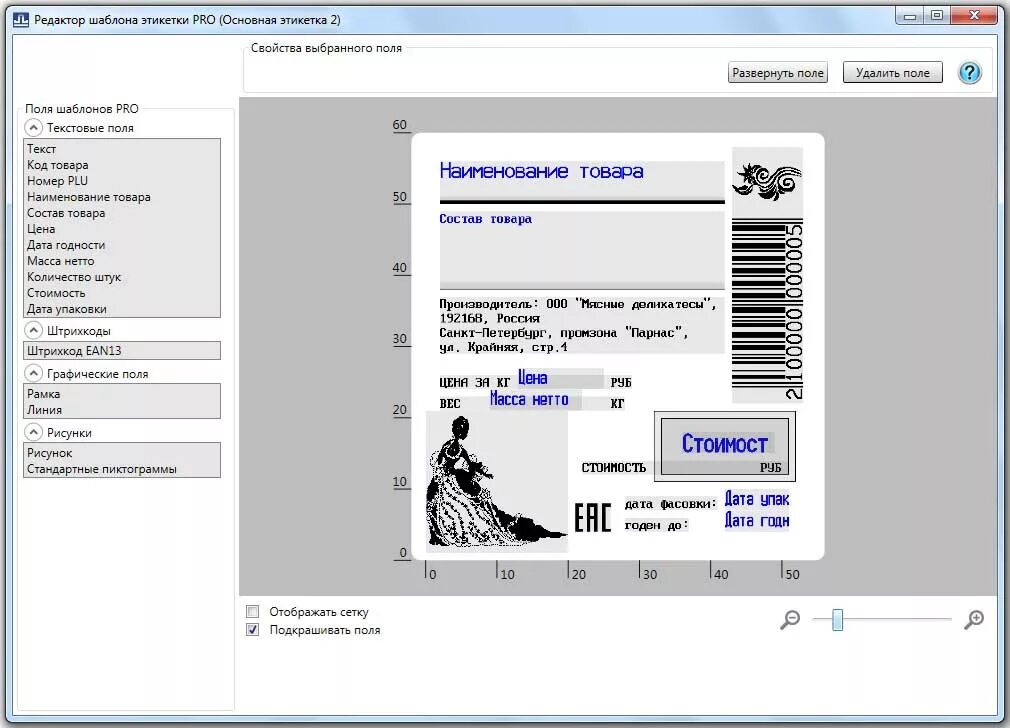The width and height of the screenshot is (1010, 728).
Task: Select Текст in the fields list
Action: point(122,149)
